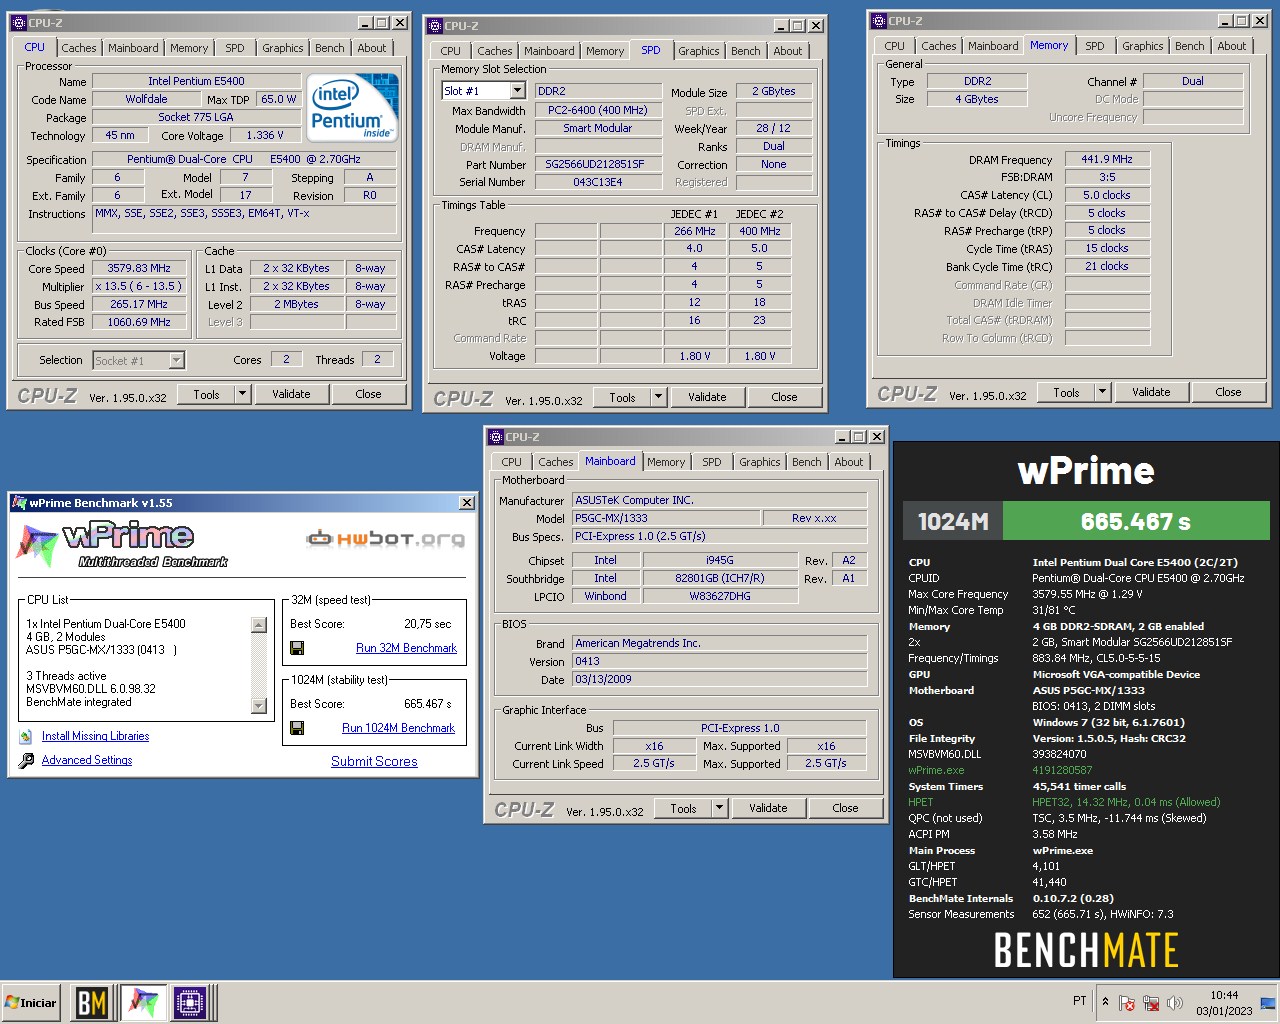Click the FSB:DRAM value 3:5
The width and height of the screenshot is (1280, 1024).
(1107, 177)
